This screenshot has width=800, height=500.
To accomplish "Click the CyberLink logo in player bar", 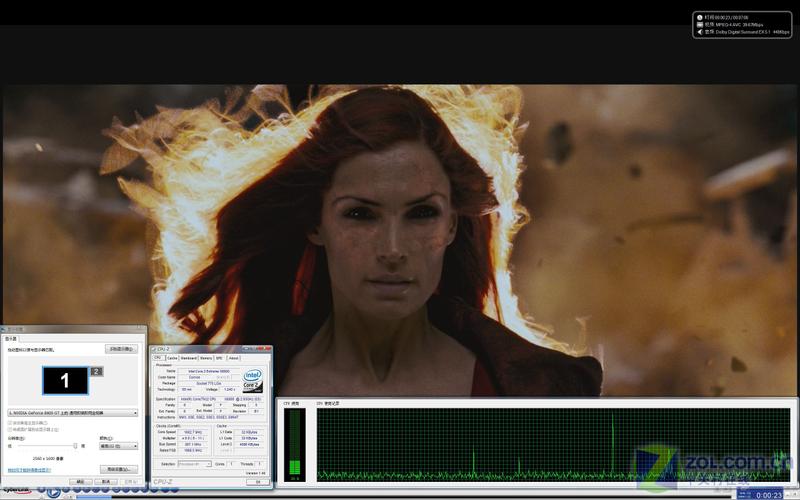I will [17, 490].
